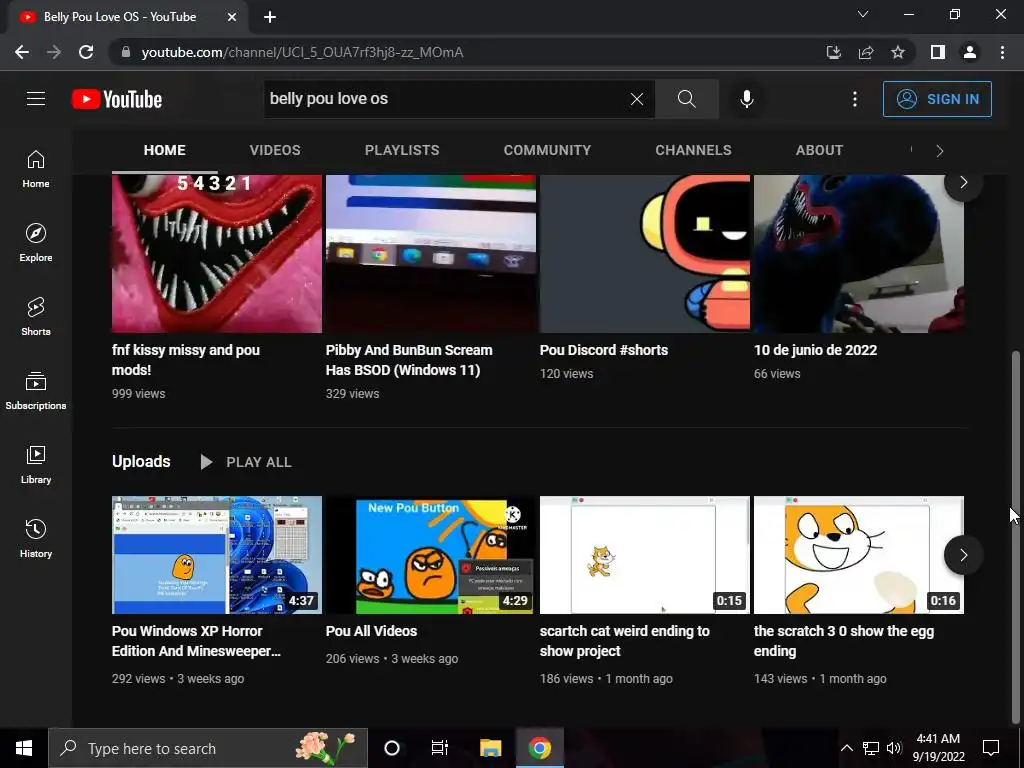Switch to the COMMUNITY tab
The image size is (1024, 768).
coord(547,150)
